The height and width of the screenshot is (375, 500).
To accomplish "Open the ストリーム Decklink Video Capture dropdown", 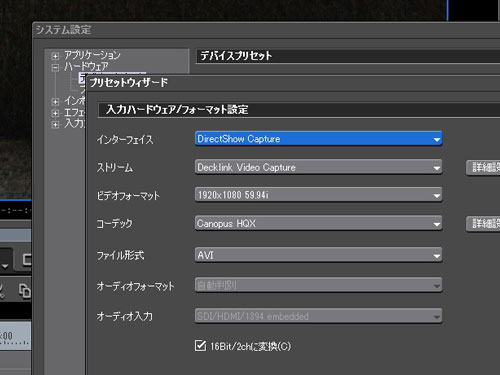I will tap(318, 167).
